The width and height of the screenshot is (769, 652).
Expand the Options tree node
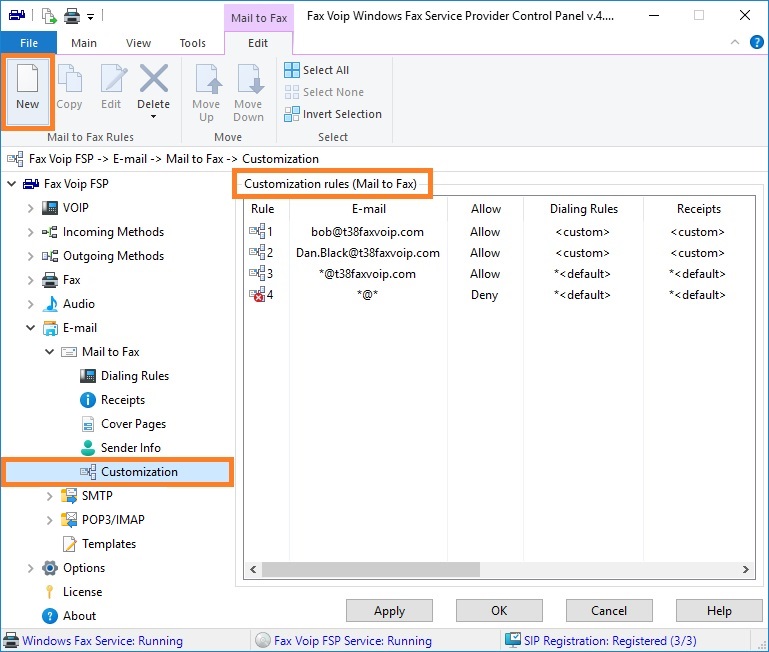[30, 568]
